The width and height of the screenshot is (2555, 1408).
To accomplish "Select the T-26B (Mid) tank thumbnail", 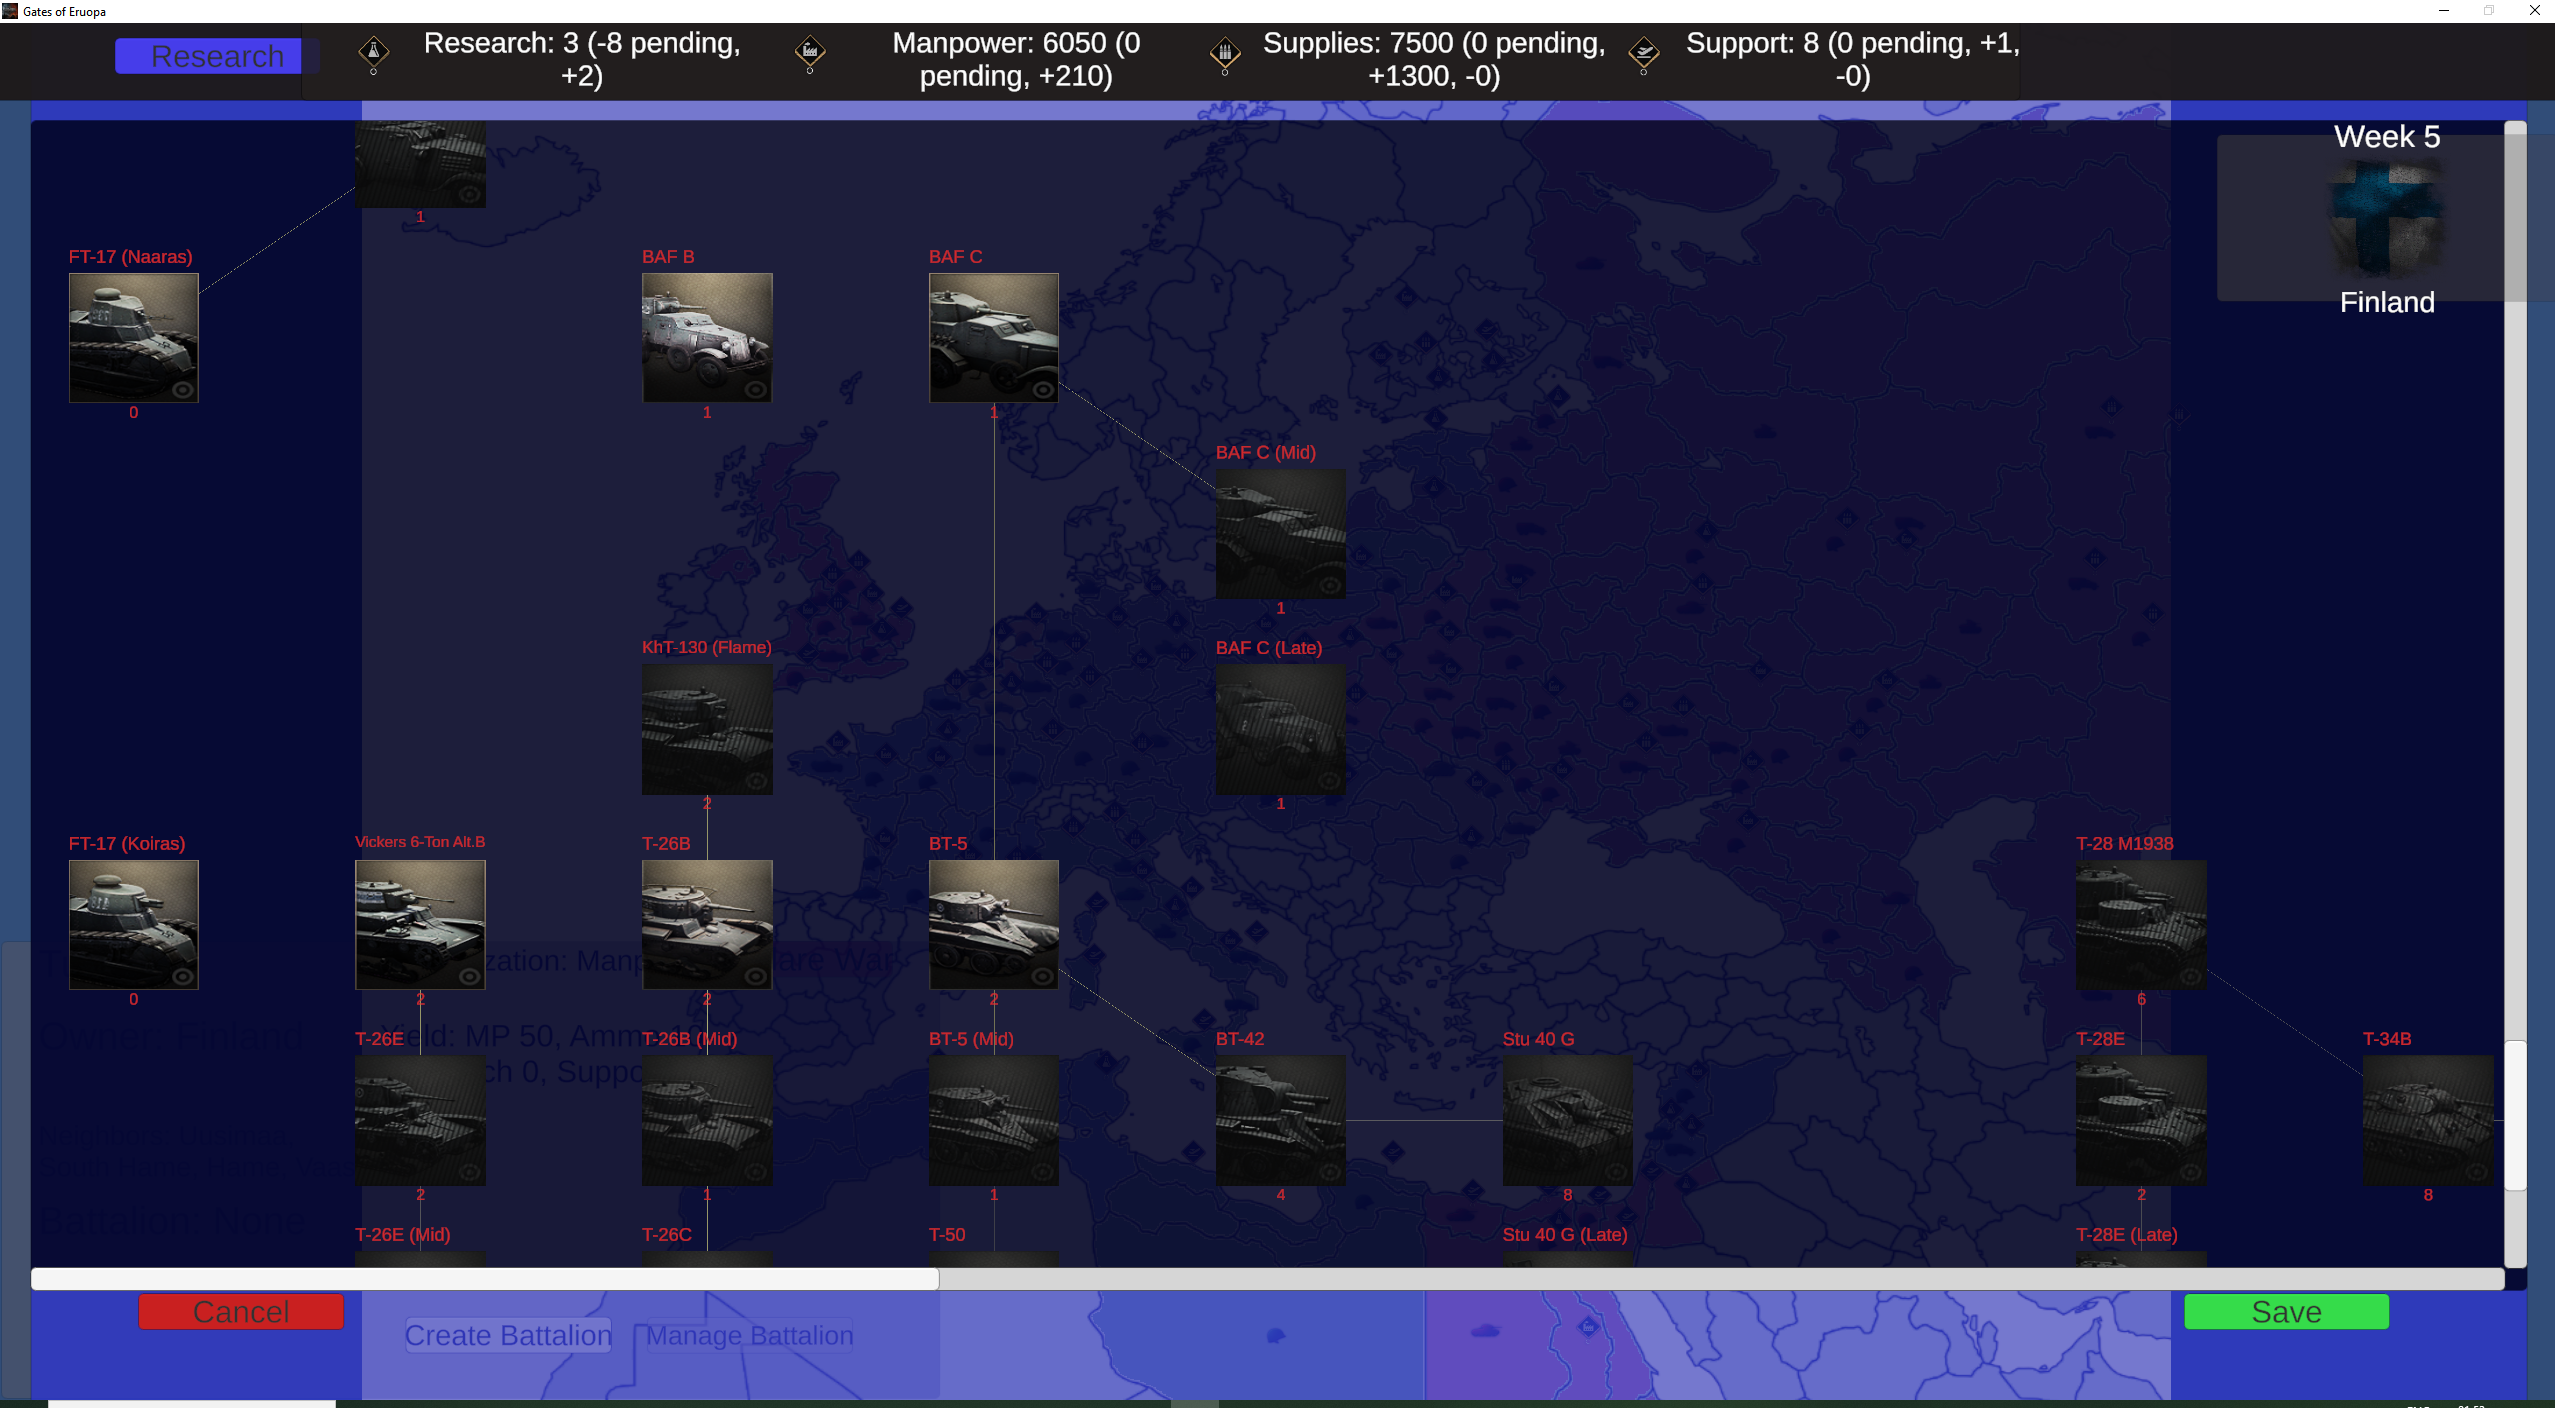I will pos(707,1120).
